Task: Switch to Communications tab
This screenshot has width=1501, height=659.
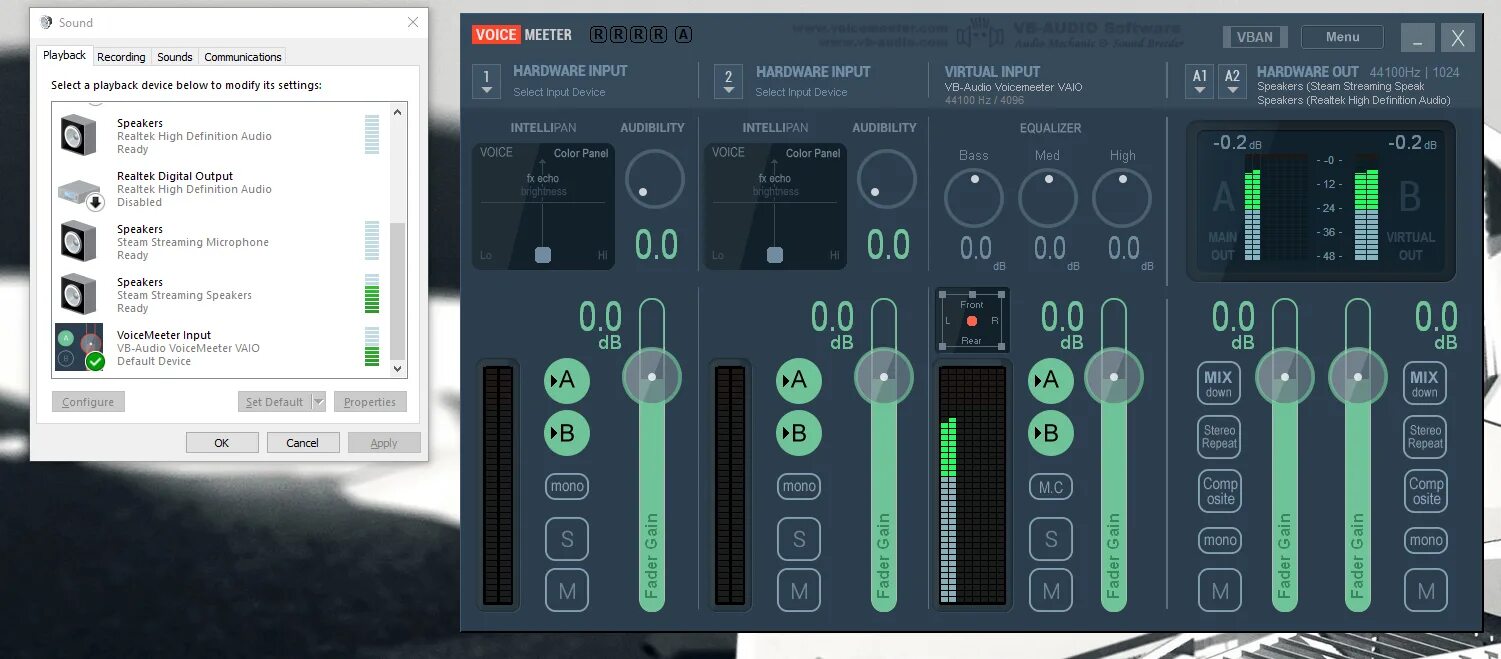Action: (x=243, y=57)
